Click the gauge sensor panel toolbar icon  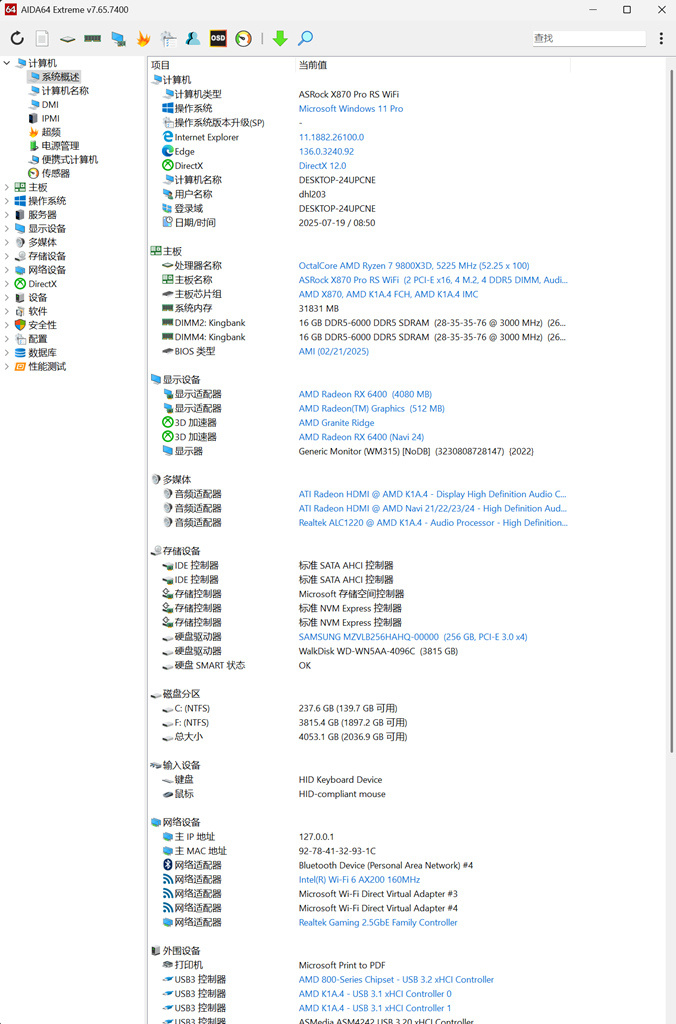(x=243, y=39)
